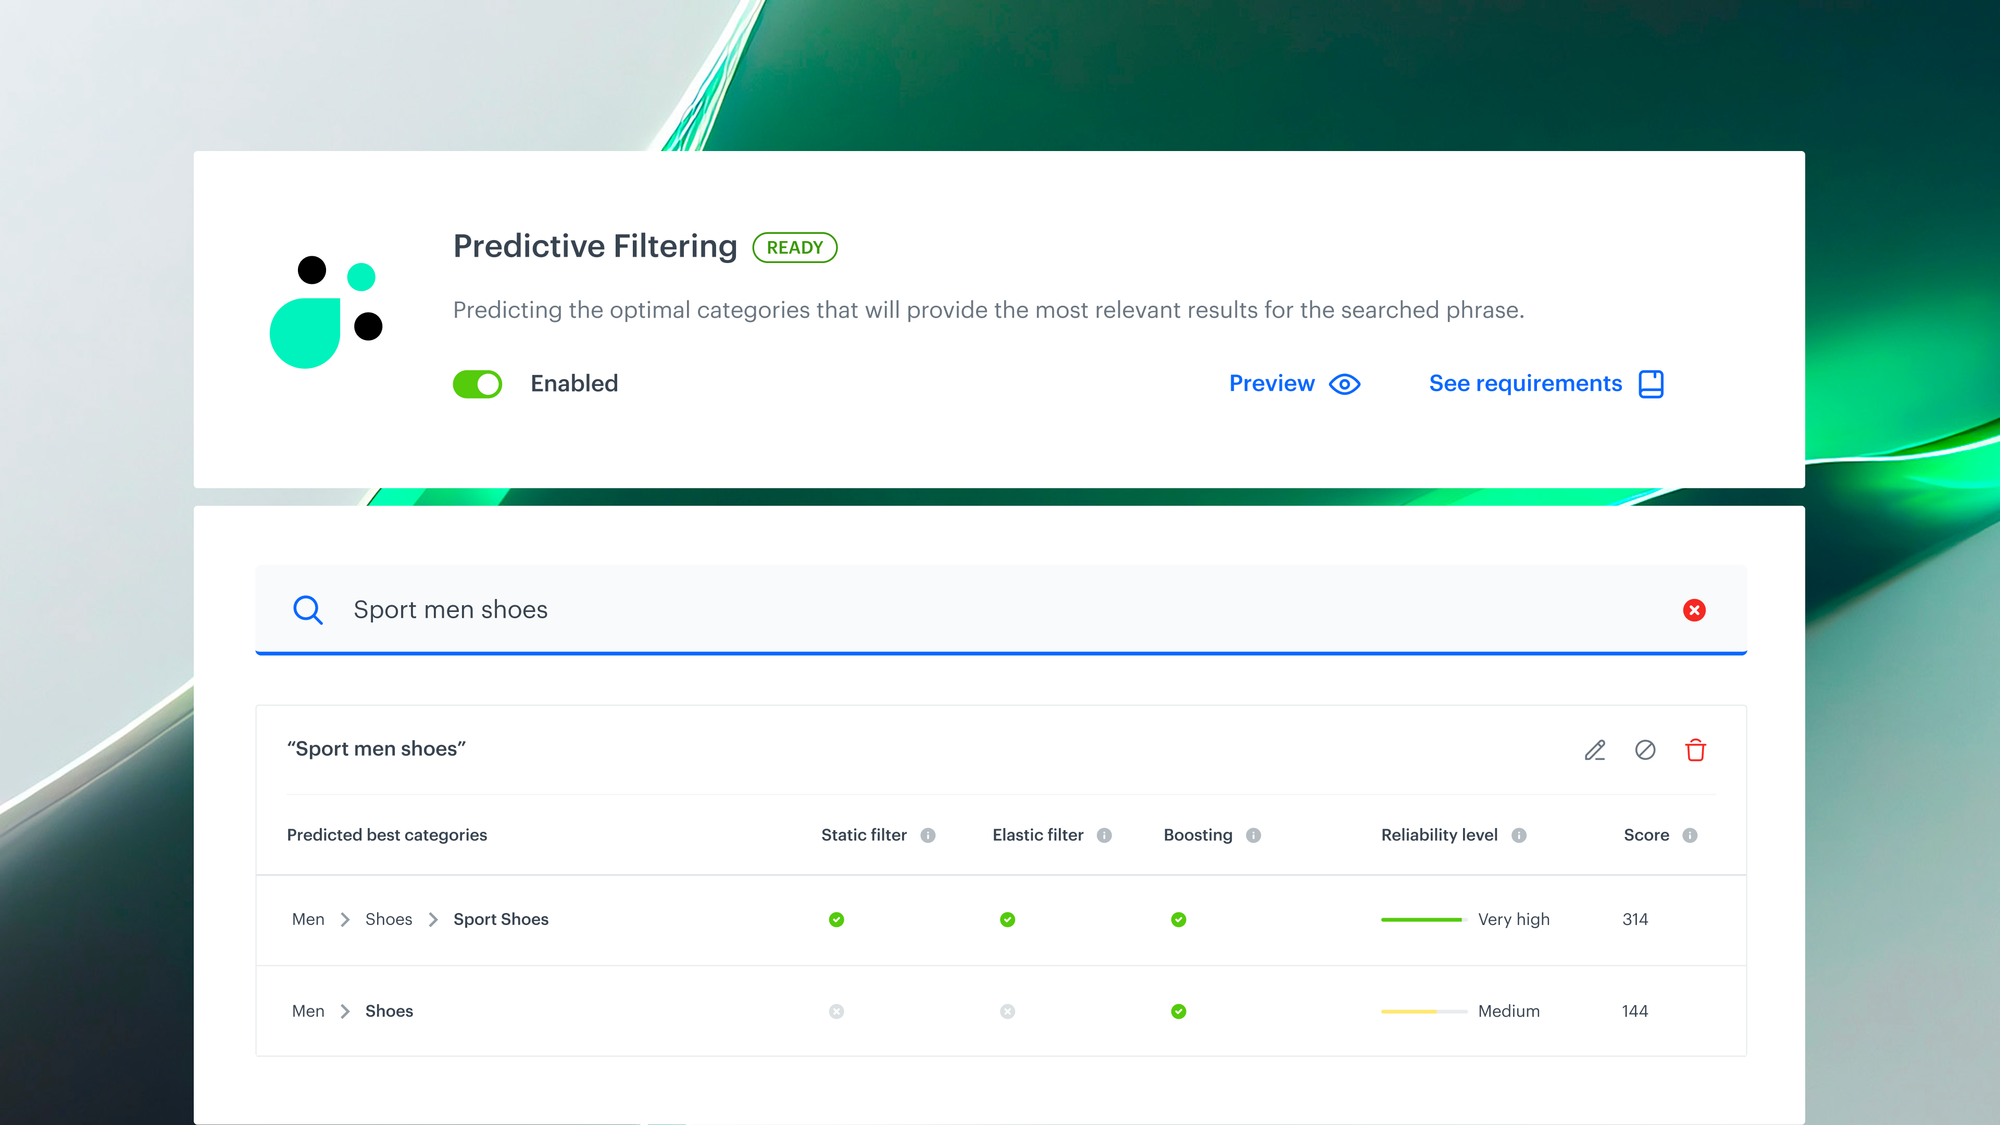Viewport: 2000px width, 1125px height.
Task: Click the Static filter checkmark in Sport Shoes row
Action: pyautogui.click(x=836, y=919)
